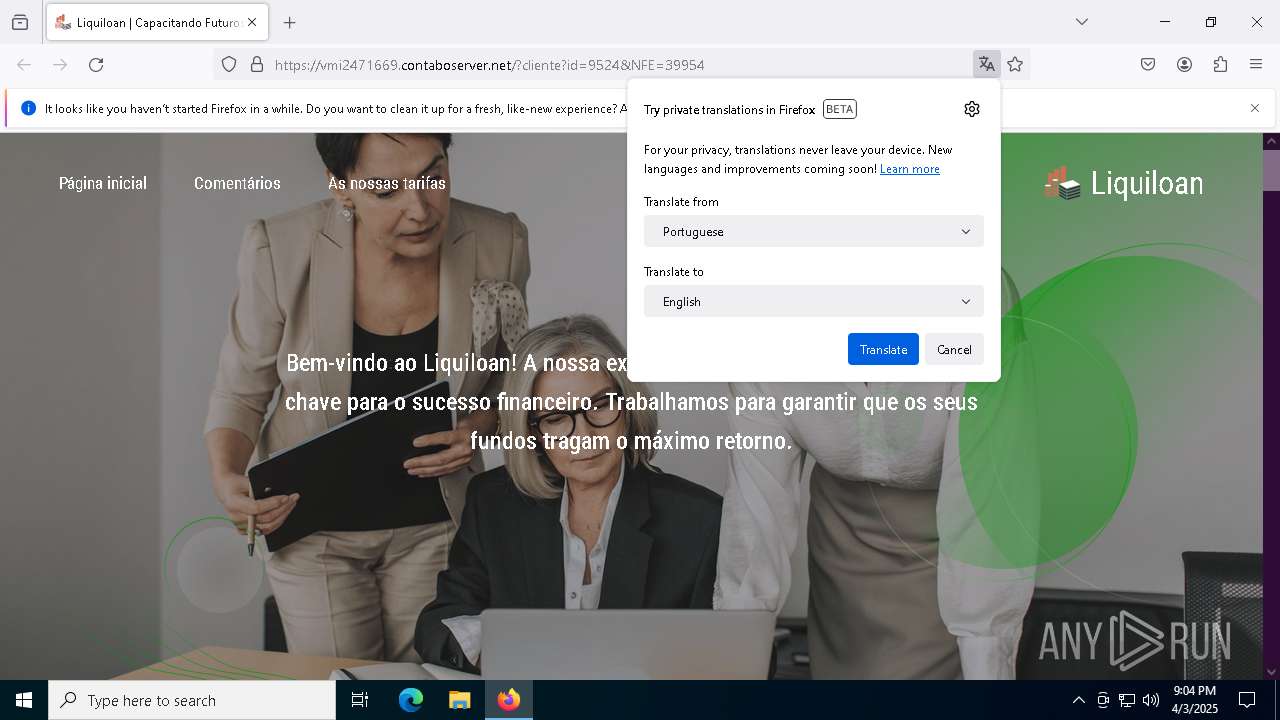Expand Translate from Portuguese dropdown

click(814, 231)
